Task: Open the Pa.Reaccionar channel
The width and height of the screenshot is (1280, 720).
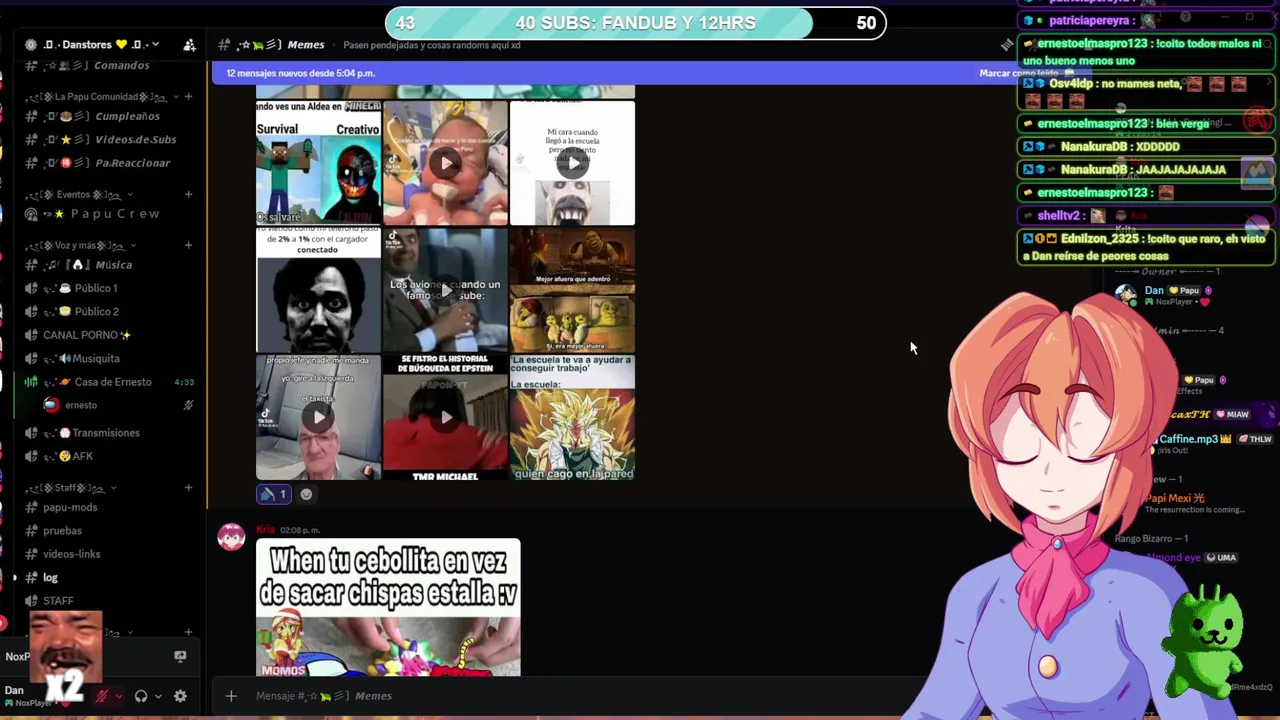Action: coord(110,163)
